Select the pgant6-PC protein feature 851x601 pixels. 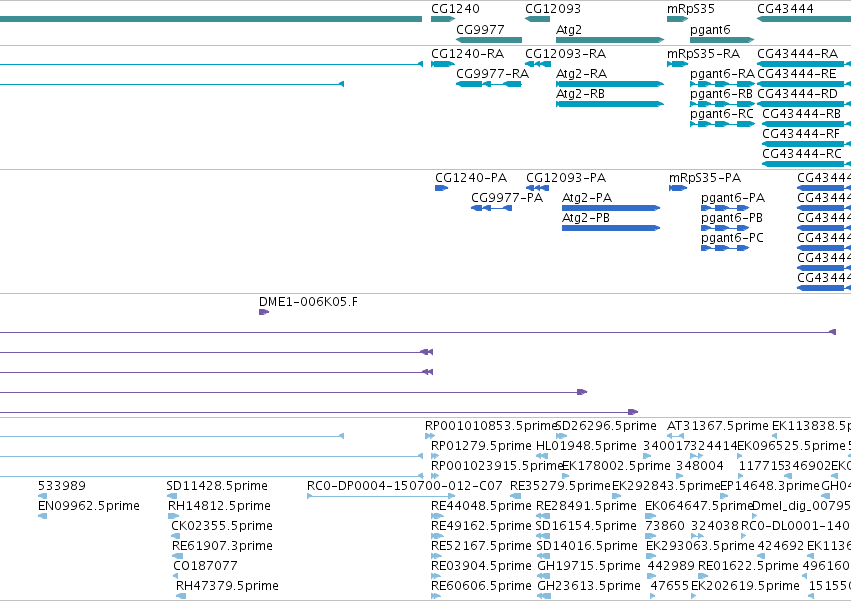point(725,249)
